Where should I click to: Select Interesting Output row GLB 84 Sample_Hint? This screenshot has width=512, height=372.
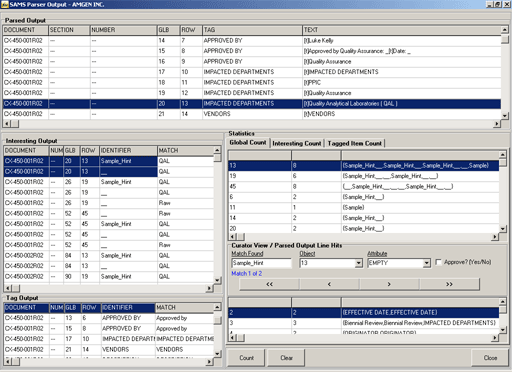tap(109, 255)
